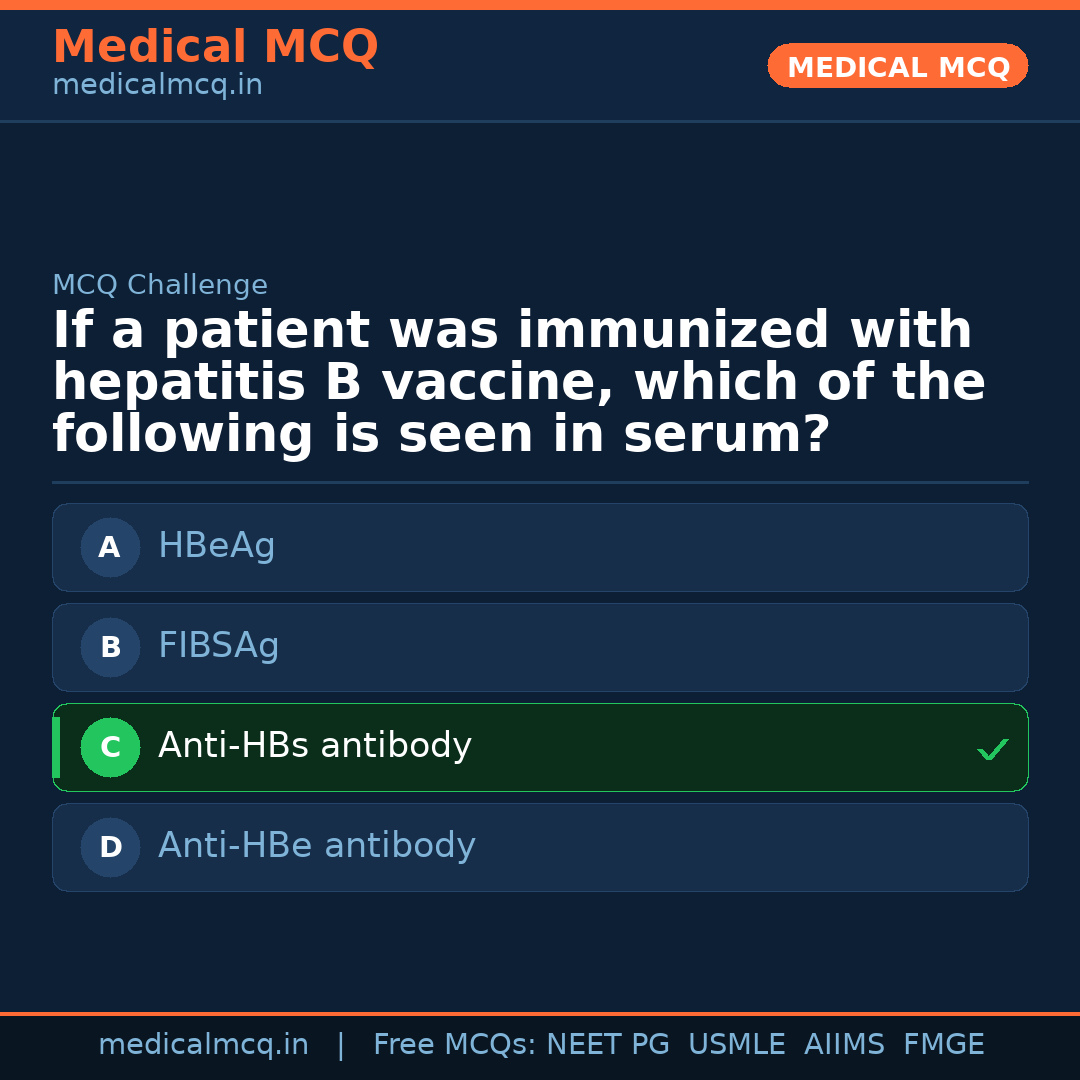
Task: Open the medicalmcq.in link in the footer
Action: coord(203,1045)
